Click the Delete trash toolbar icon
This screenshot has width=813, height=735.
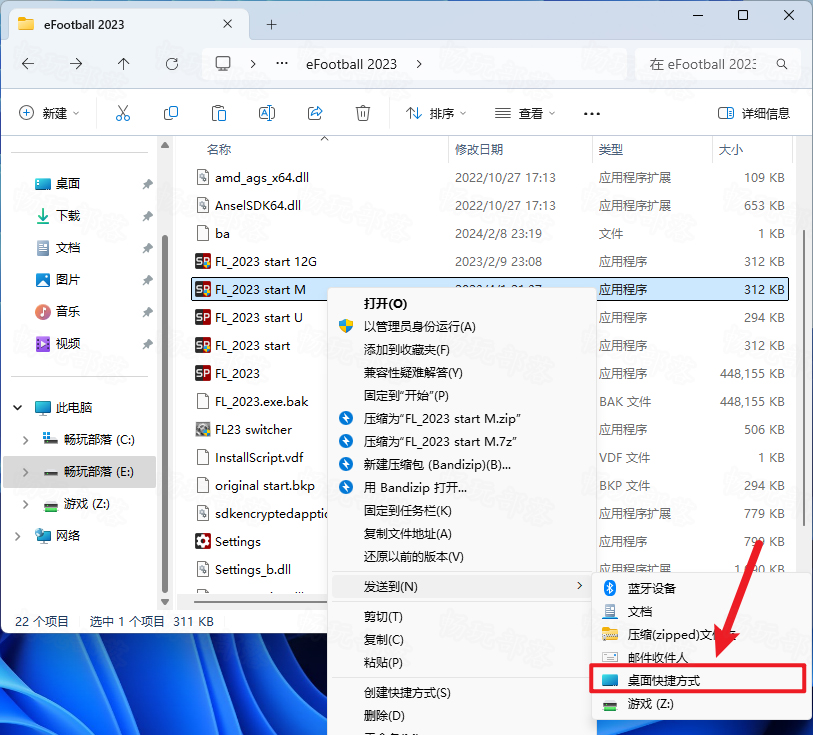tap(363, 113)
